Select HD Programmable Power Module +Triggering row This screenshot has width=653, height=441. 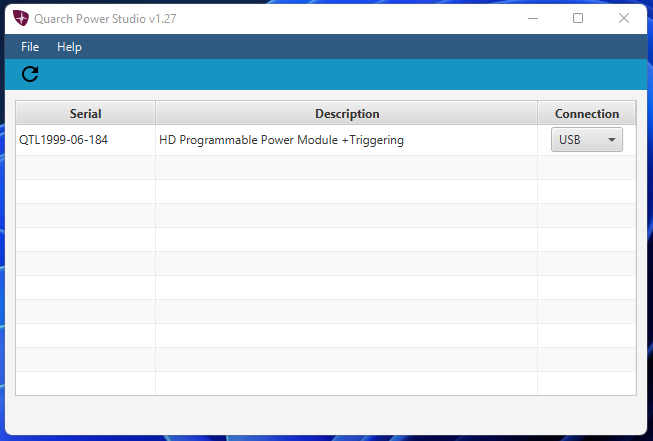(326, 140)
